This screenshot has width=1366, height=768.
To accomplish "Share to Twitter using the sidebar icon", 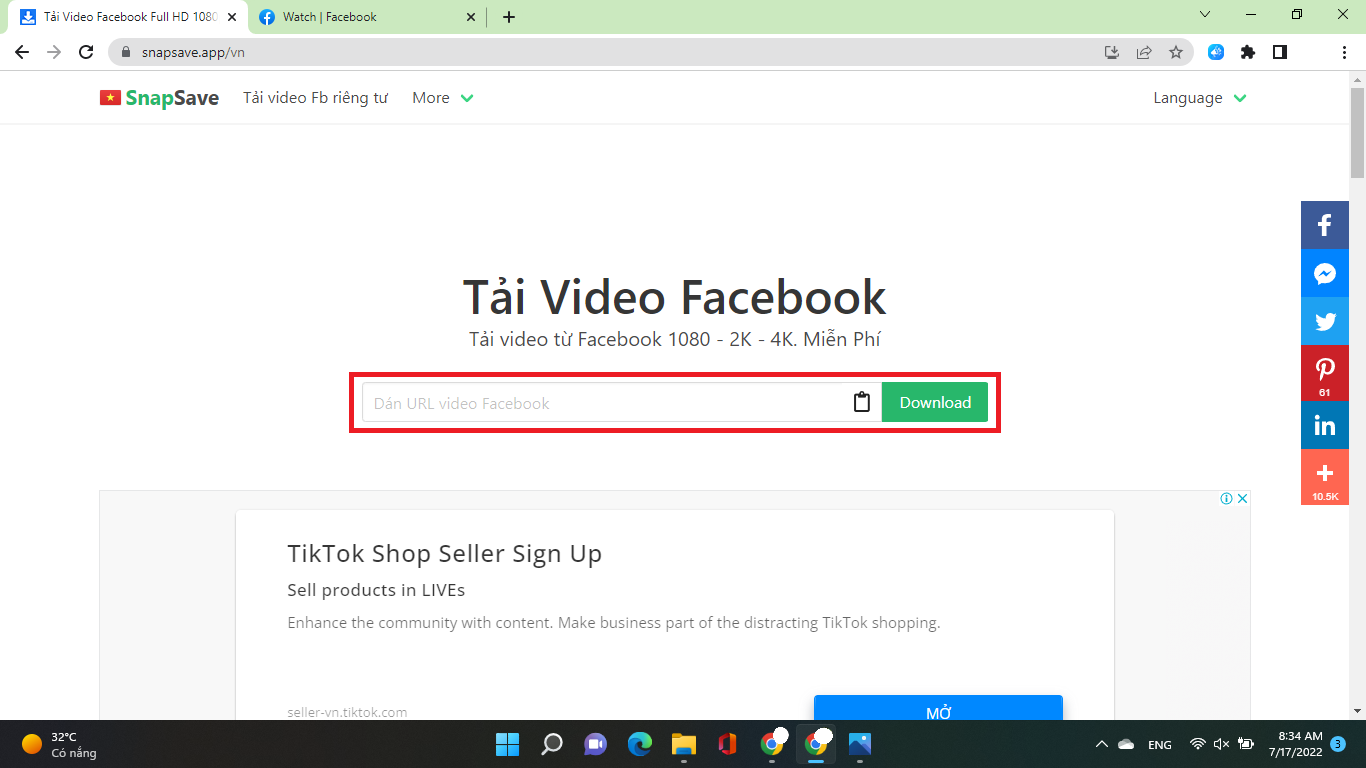I will pyautogui.click(x=1324, y=321).
